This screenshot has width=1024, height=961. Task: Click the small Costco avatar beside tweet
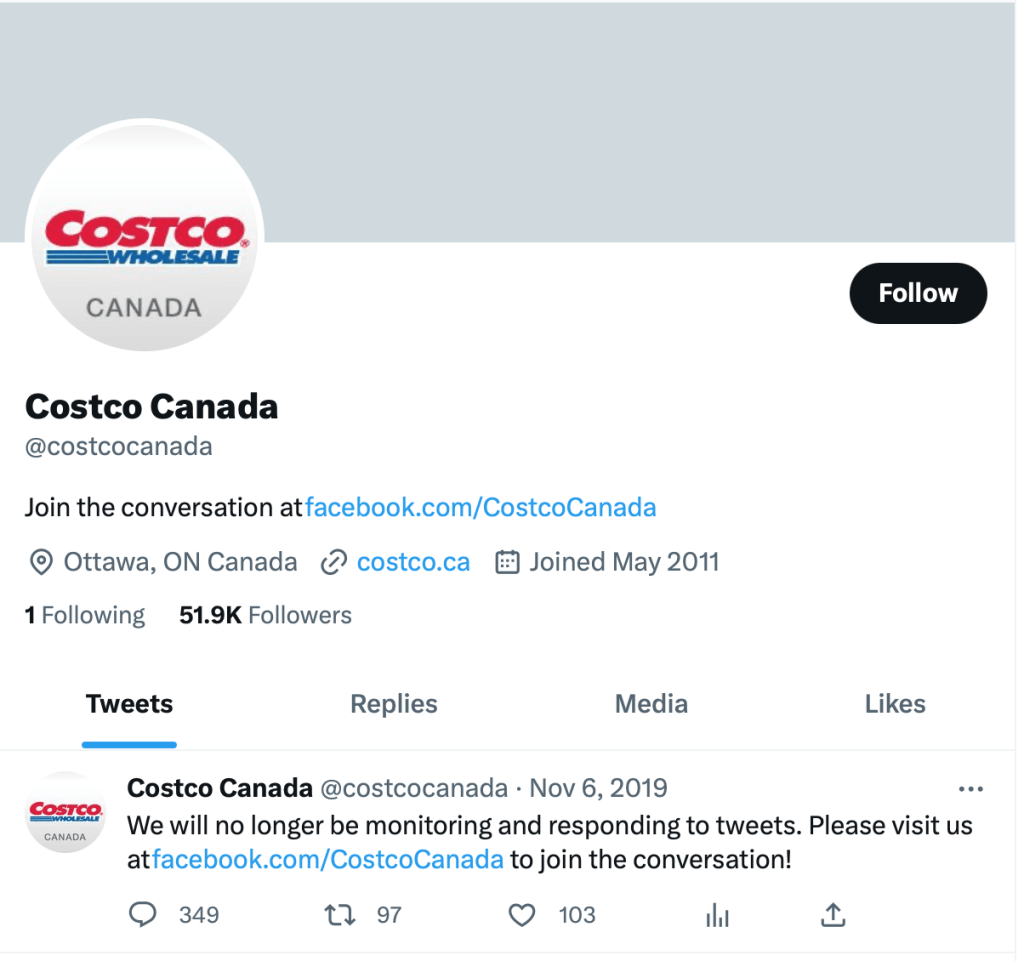point(65,813)
